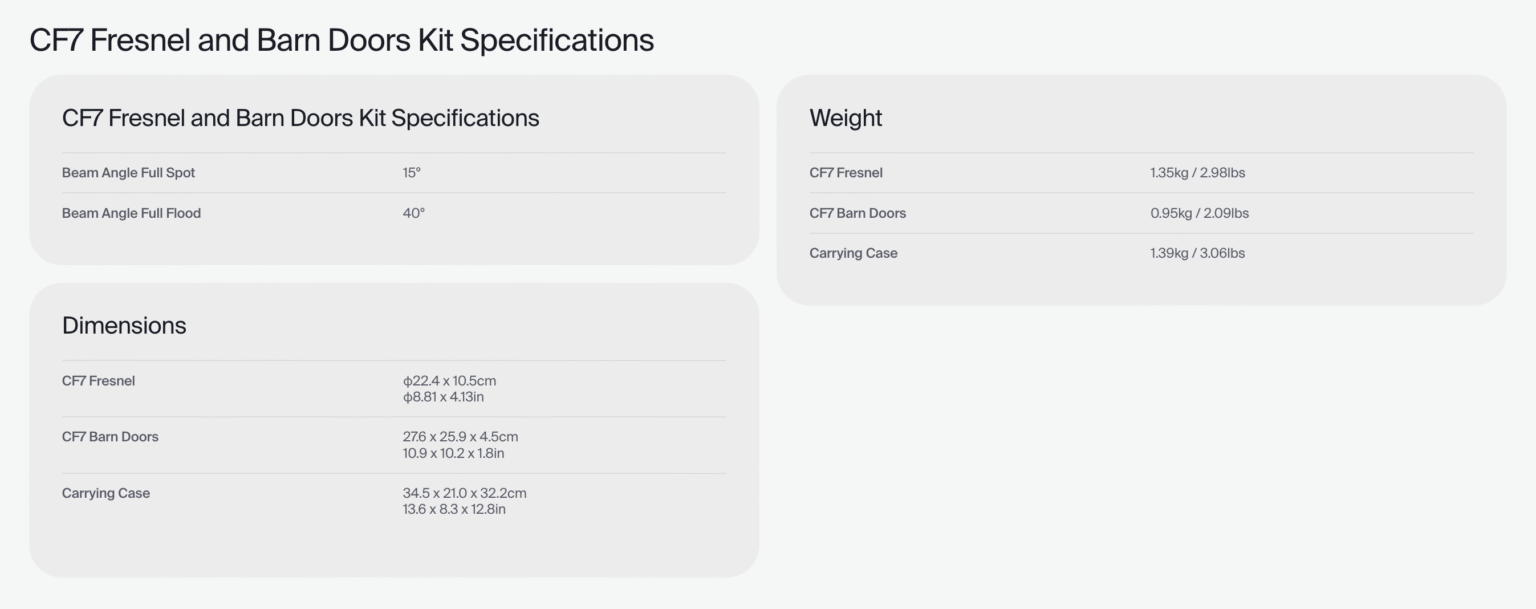Select the 1.35kg / 2.98lbs weight value
This screenshot has height=609, width=1536.
point(1198,173)
